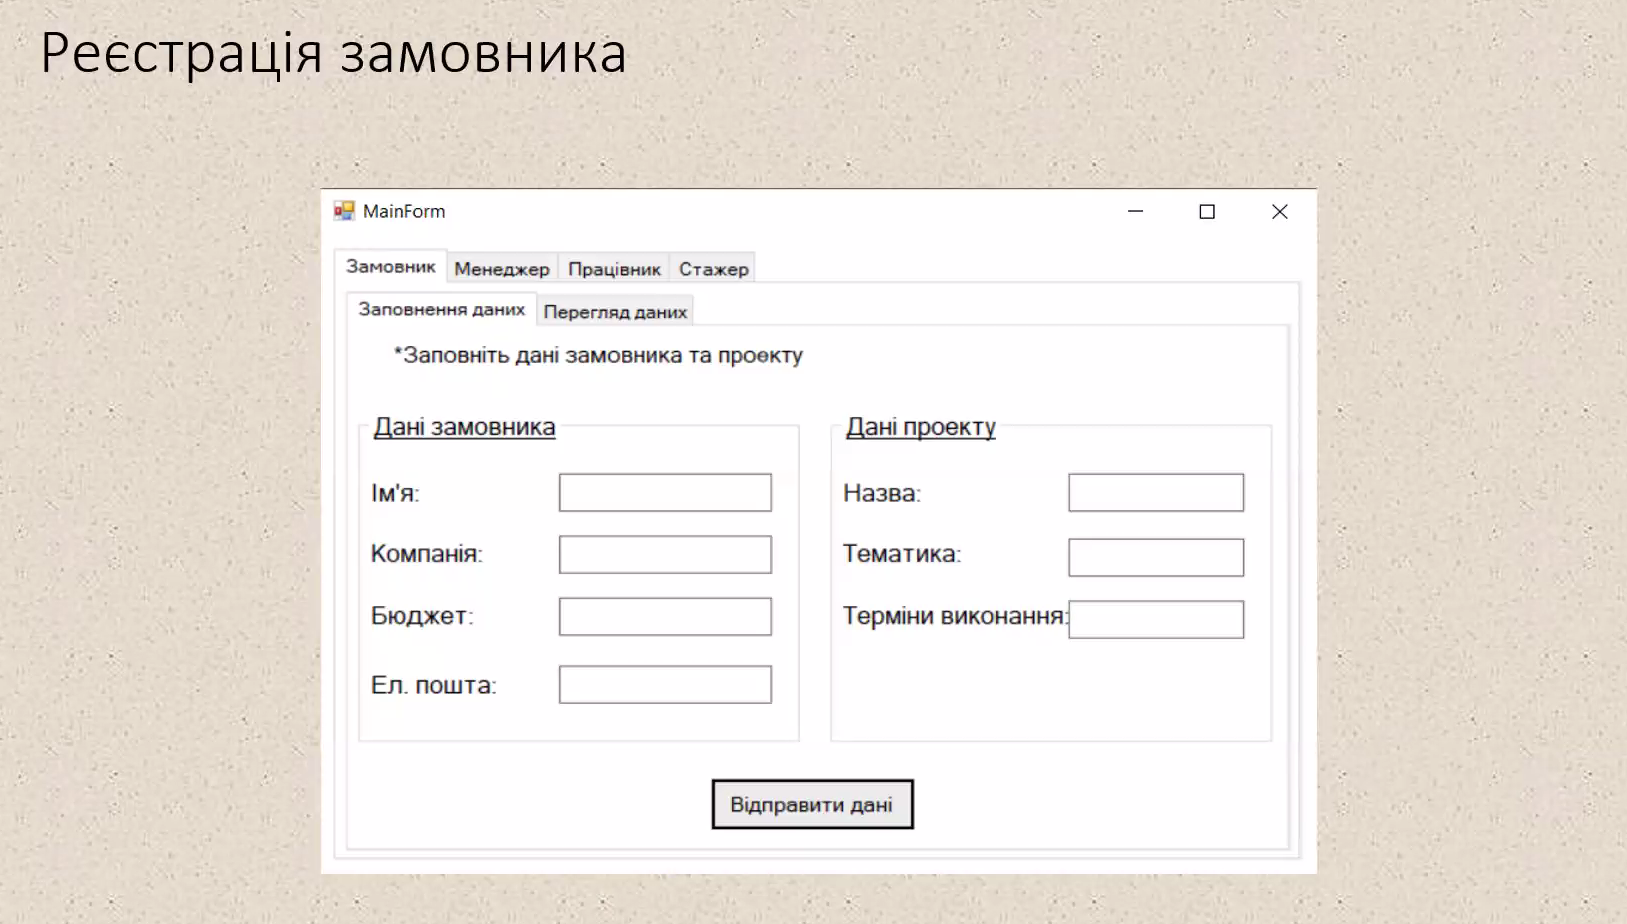Focus the Тематика input field
The image size is (1627, 924).
pos(1155,558)
